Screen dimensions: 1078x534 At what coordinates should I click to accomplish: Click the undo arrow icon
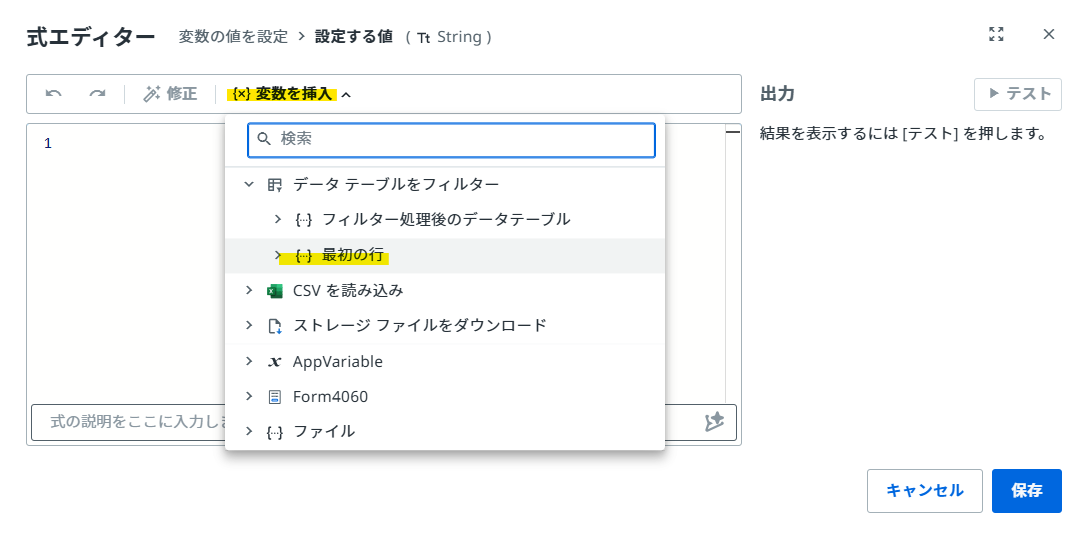pyautogui.click(x=54, y=94)
